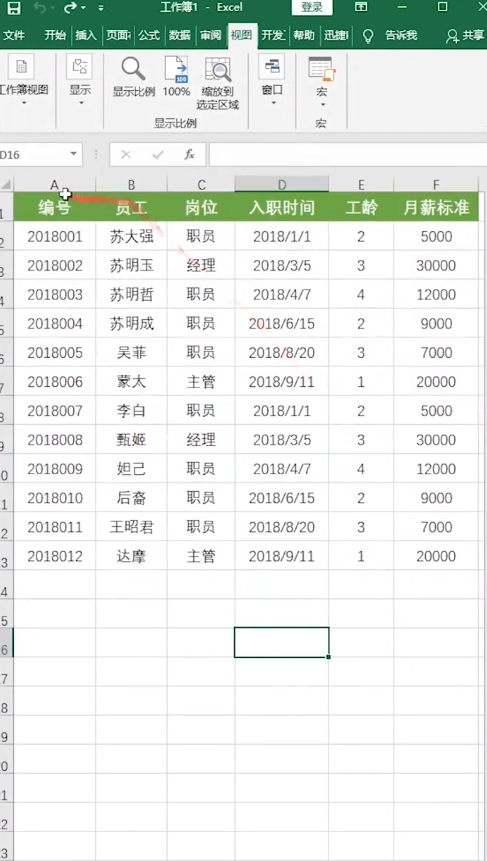Image resolution: width=487 pixels, height=861 pixels.
Task: Click the 告诉我 lightbulb icon
Action: point(368,36)
